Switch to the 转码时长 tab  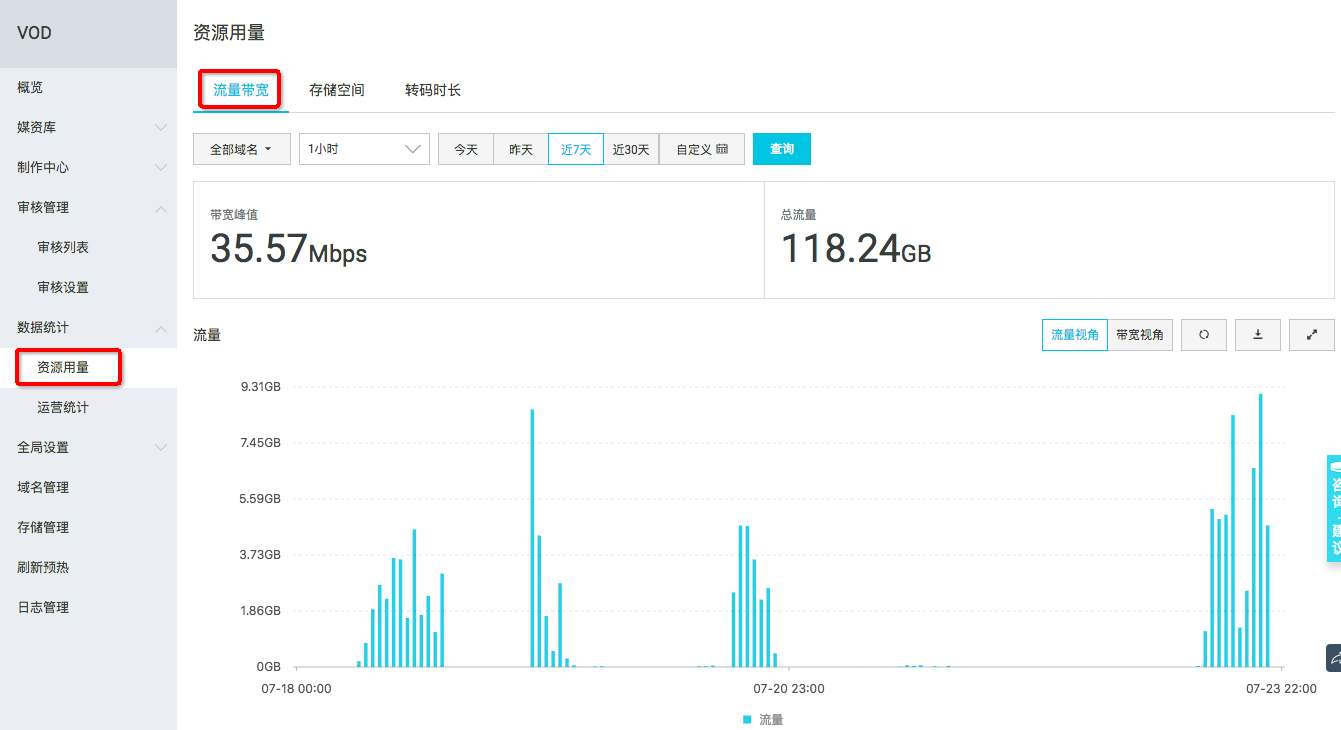pyautogui.click(x=433, y=90)
